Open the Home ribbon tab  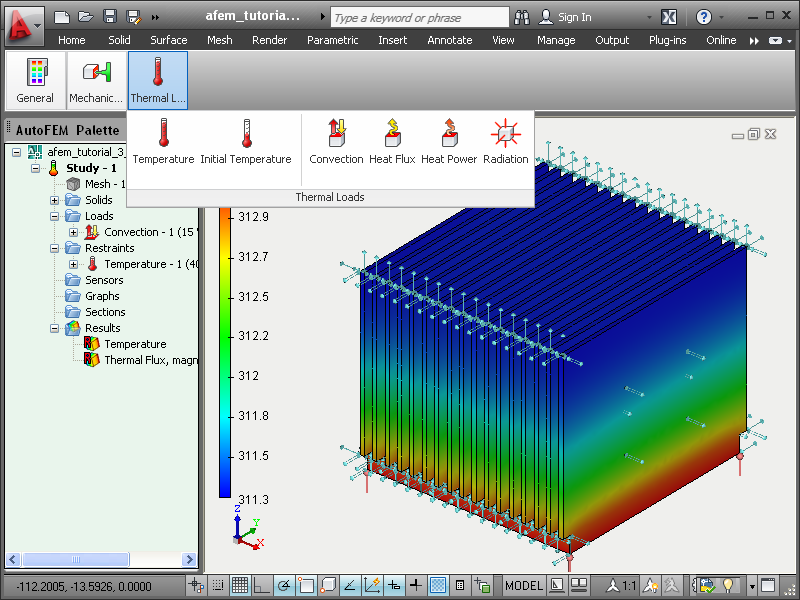pos(71,40)
